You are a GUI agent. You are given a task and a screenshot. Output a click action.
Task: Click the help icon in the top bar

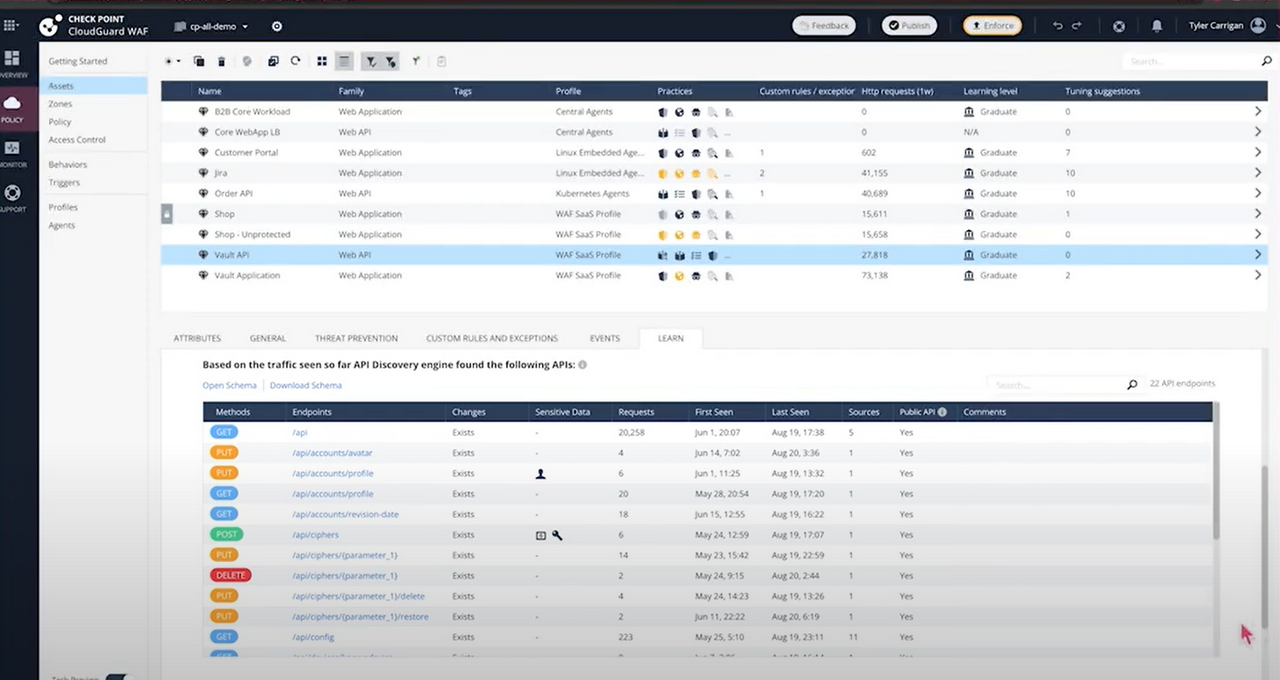1118,26
